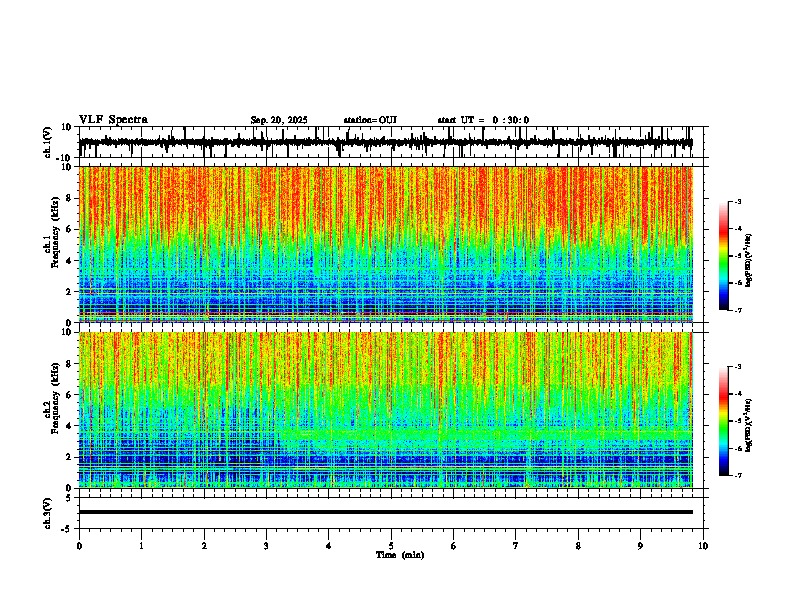
Task: Click the station name label in header
Action: (370, 120)
